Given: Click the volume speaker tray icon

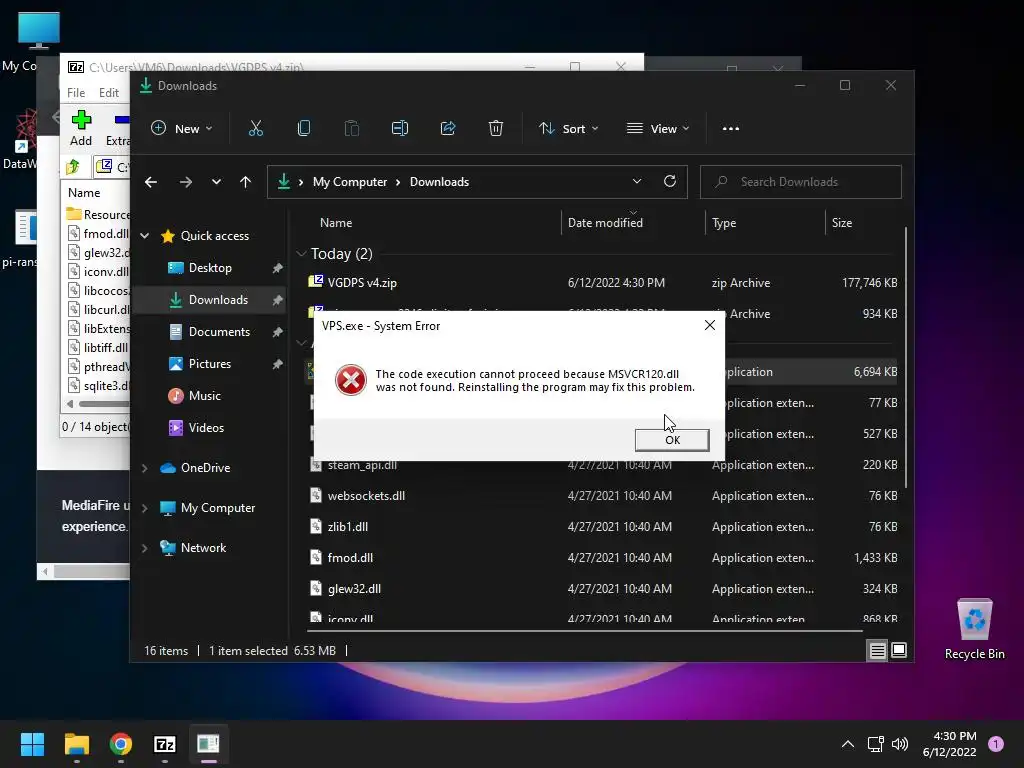Looking at the screenshot, I should pyautogui.click(x=900, y=744).
